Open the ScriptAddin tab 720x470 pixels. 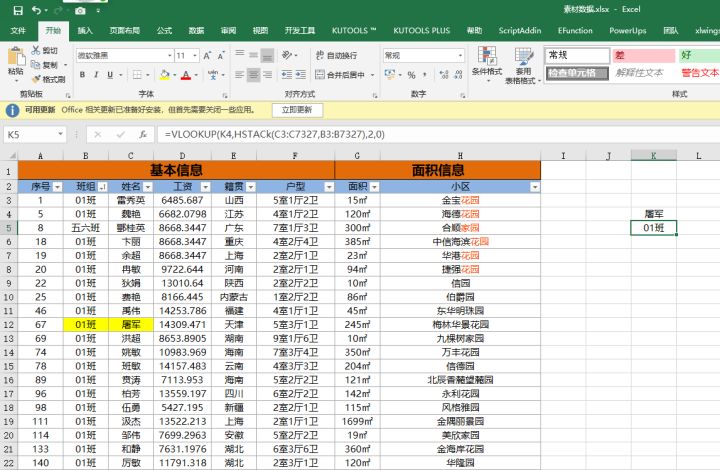[520, 31]
